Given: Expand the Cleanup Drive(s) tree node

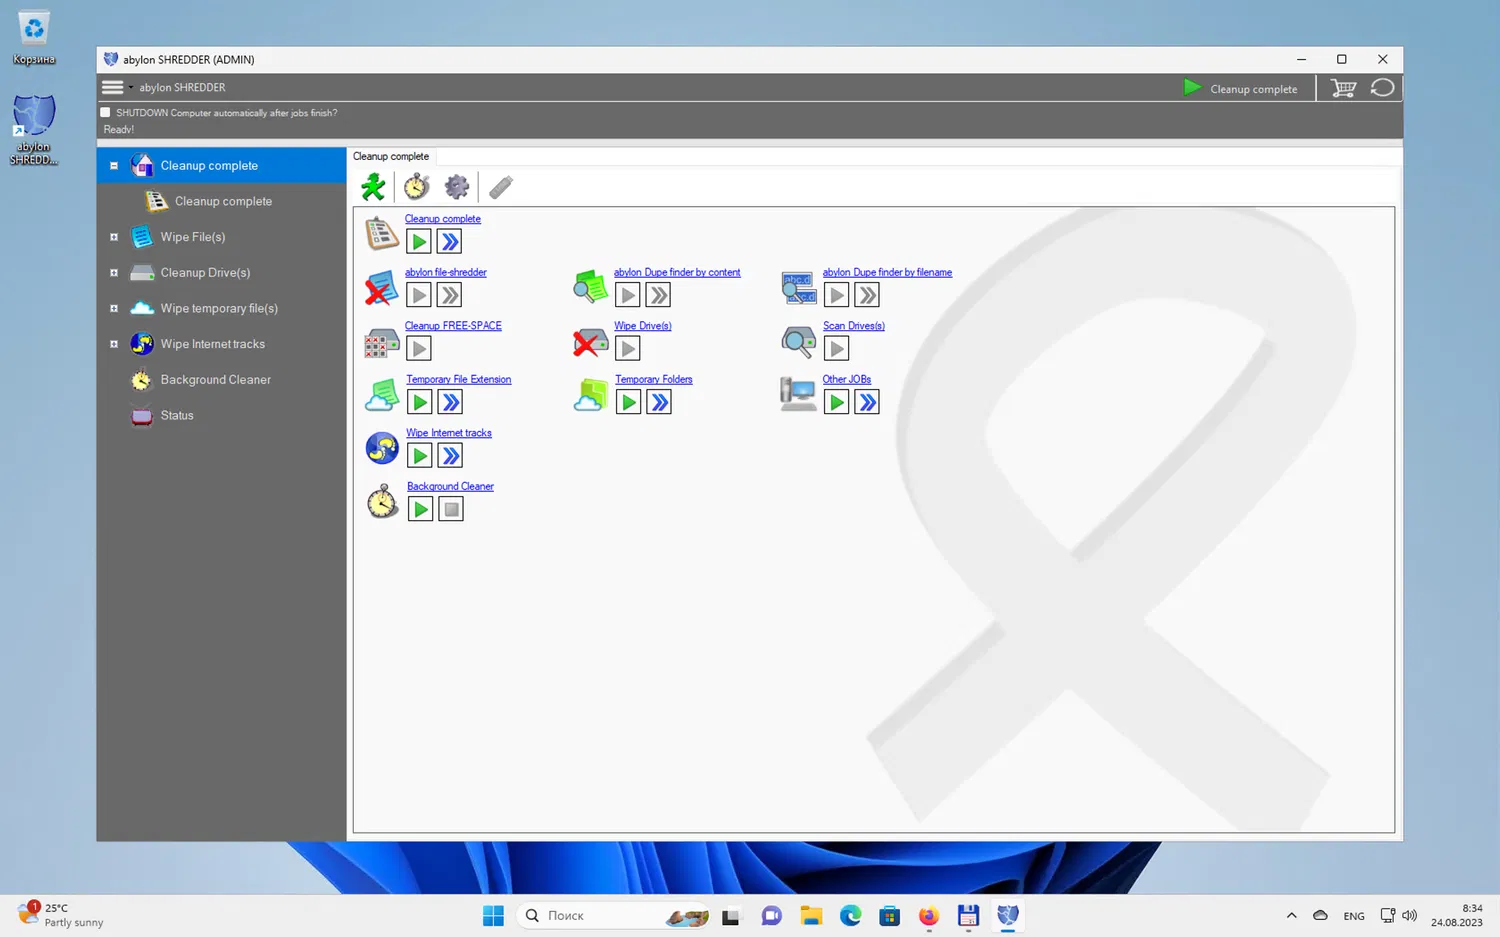Looking at the screenshot, I should 114,273.
